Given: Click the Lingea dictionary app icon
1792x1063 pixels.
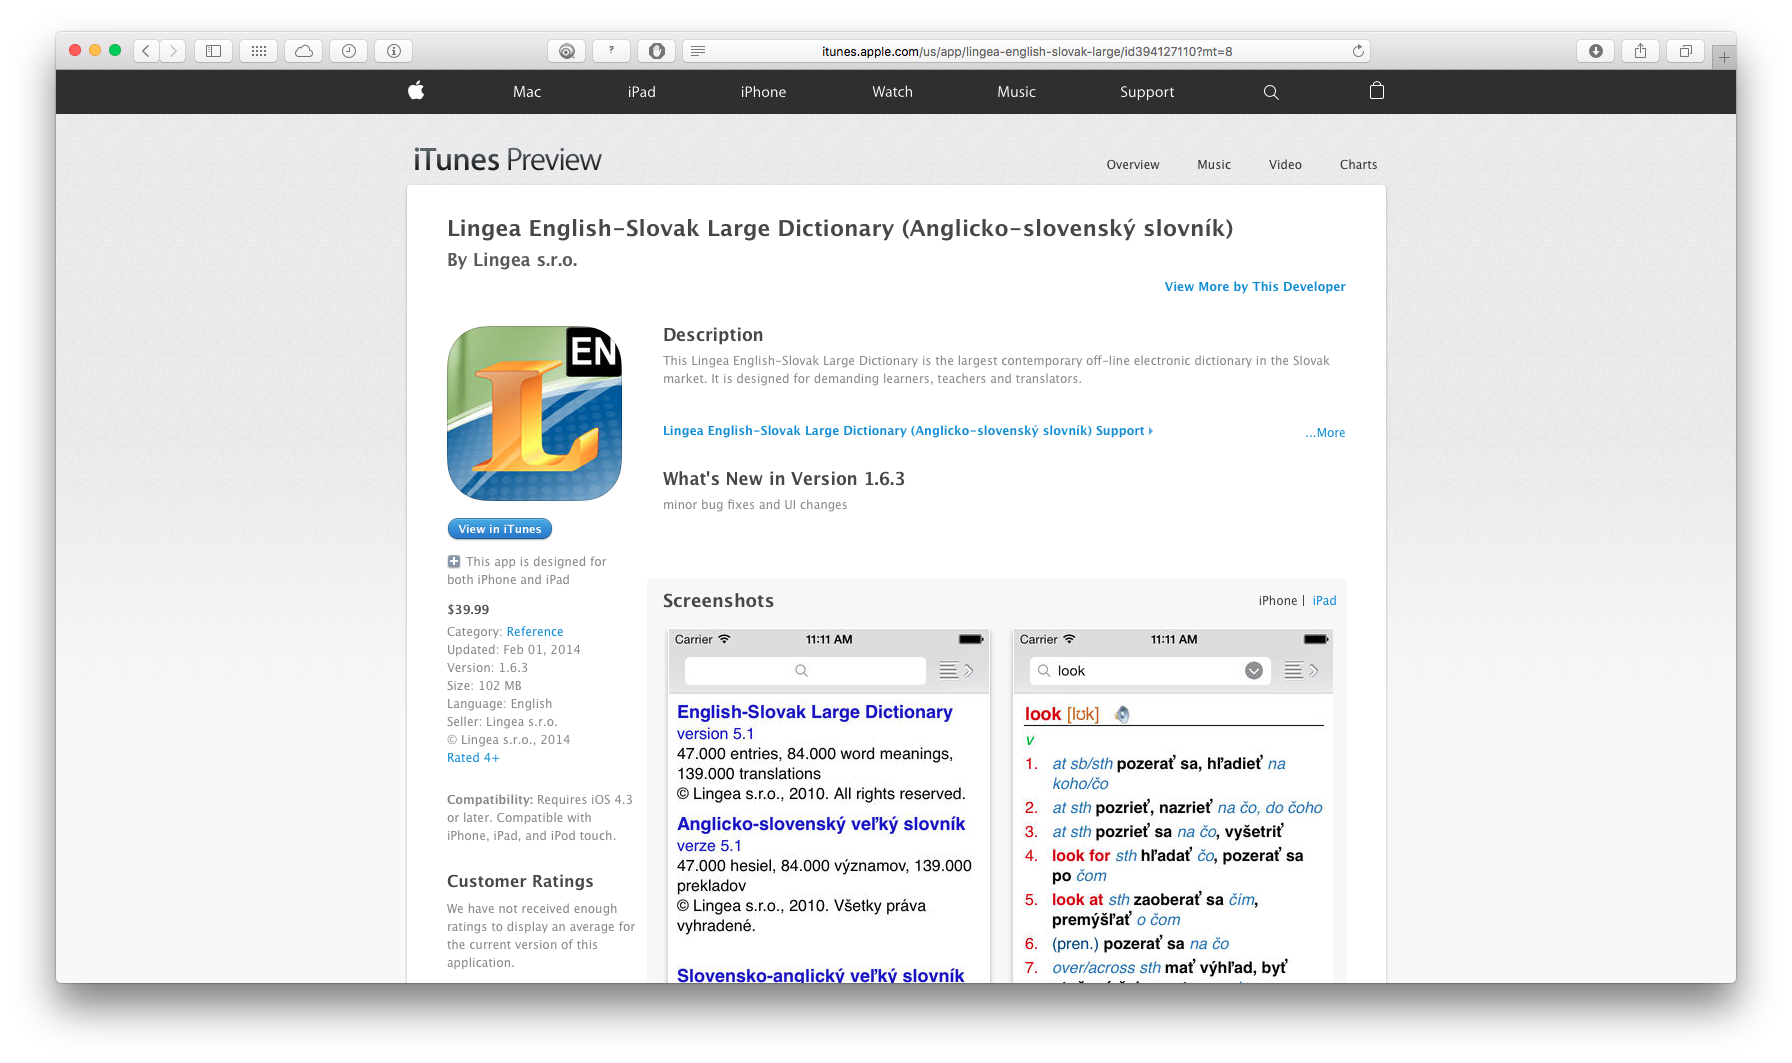Looking at the screenshot, I should pyautogui.click(x=534, y=413).
